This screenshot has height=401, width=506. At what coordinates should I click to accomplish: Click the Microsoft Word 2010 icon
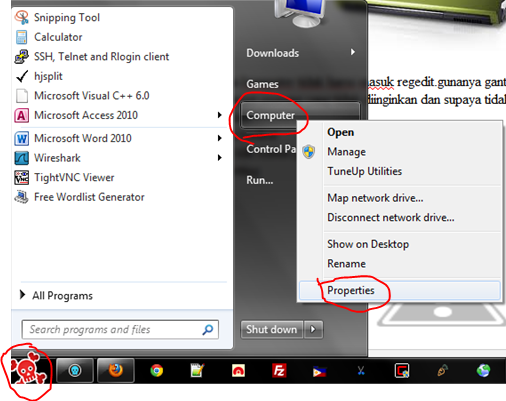pyautogui.click(x=22, y=138)
